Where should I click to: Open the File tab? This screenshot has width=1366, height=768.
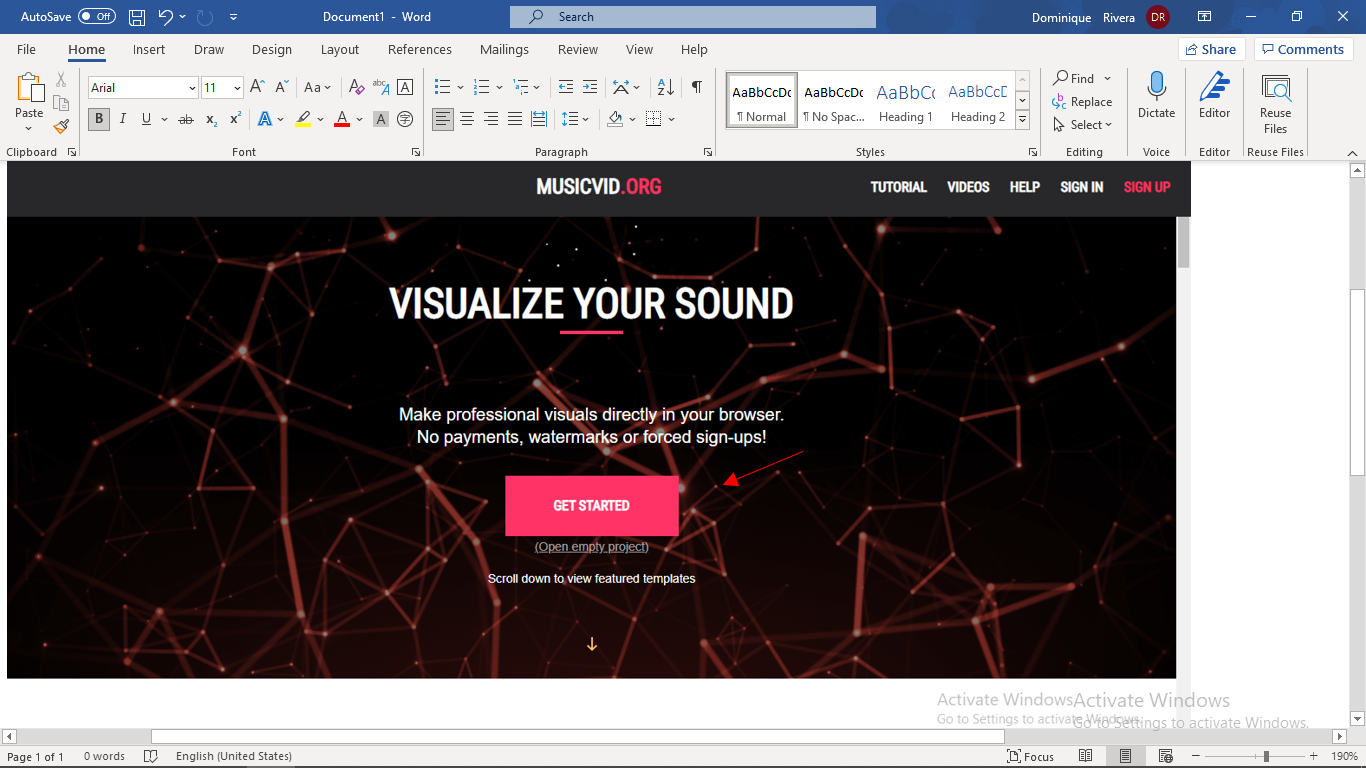tap(26, 49)
